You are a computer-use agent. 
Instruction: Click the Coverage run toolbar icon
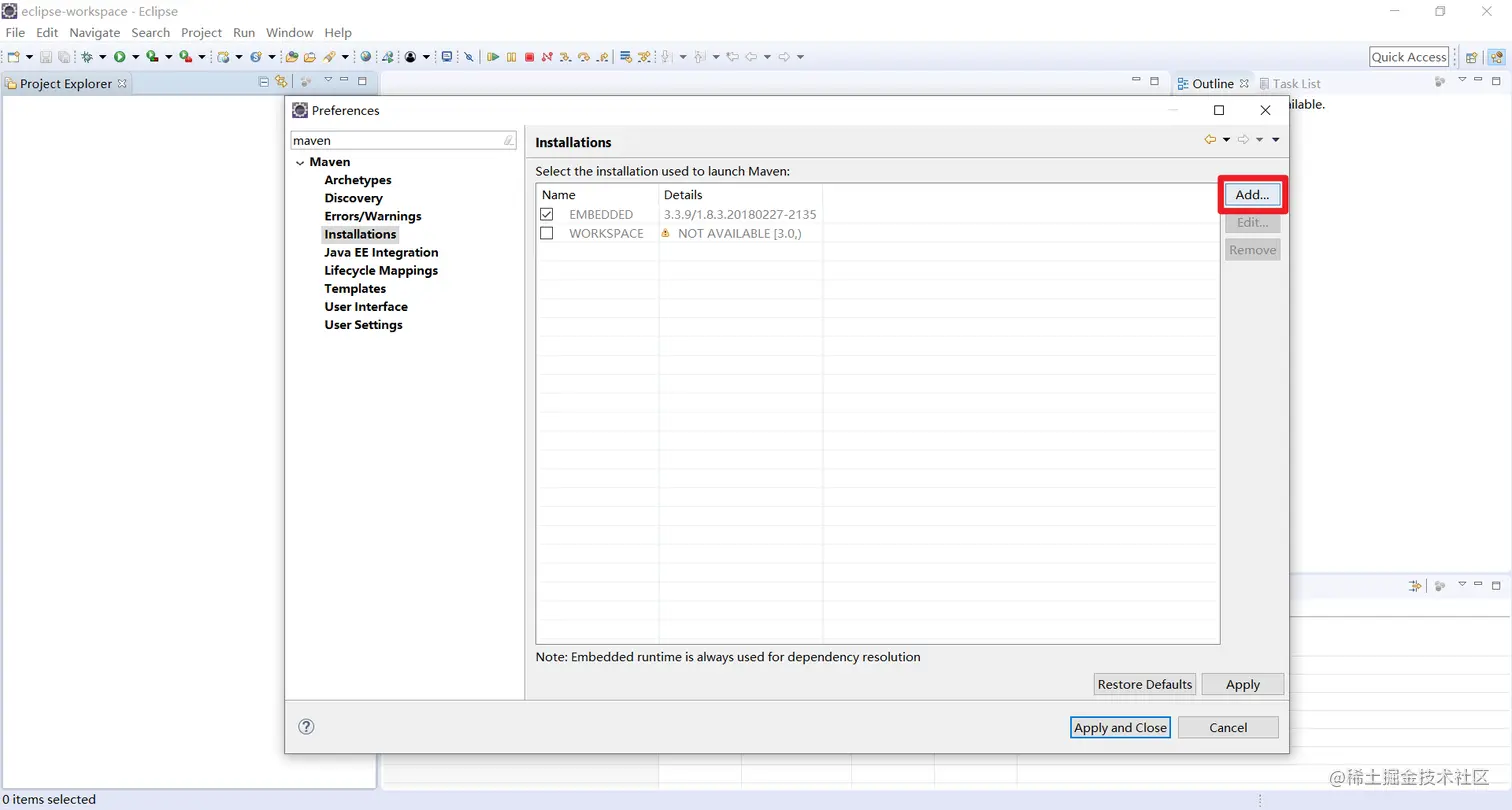point(153,57)
